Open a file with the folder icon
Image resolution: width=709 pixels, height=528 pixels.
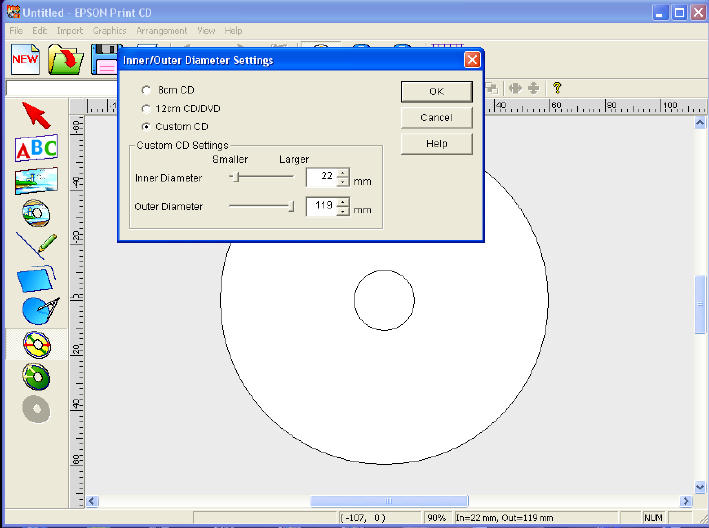66,59
